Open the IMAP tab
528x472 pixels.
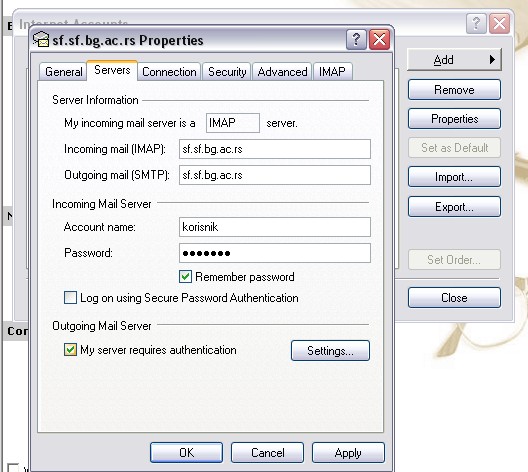point(332,72)
